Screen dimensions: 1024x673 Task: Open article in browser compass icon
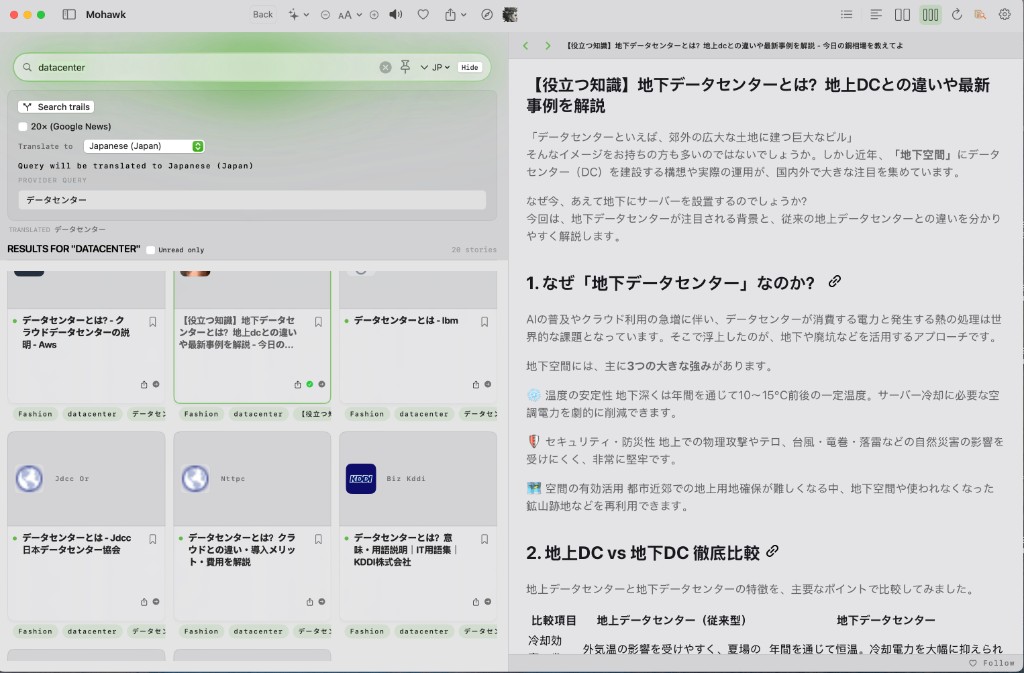point(487,14)
